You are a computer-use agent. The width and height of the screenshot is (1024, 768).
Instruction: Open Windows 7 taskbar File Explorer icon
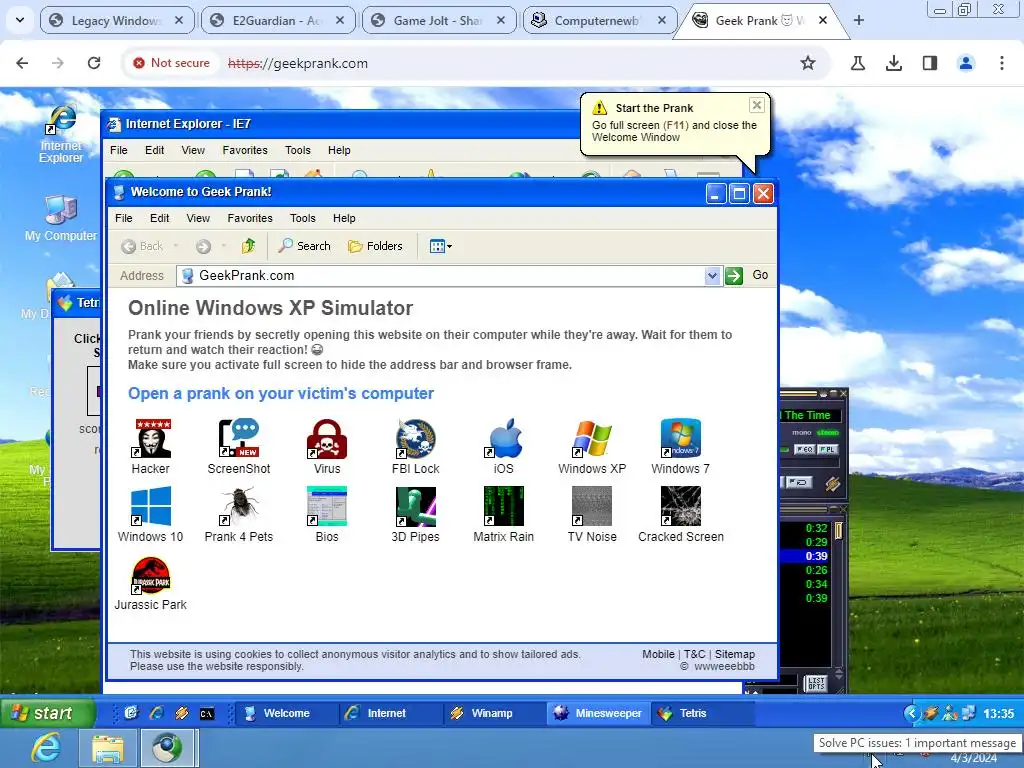pos(108,748)
